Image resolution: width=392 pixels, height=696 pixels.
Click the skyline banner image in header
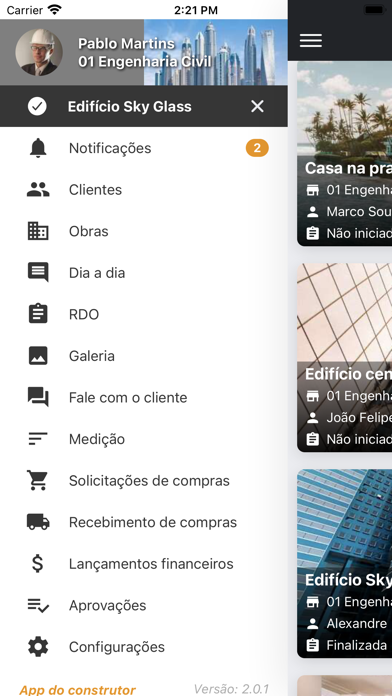pyautogui.click(x=216, y=52)
